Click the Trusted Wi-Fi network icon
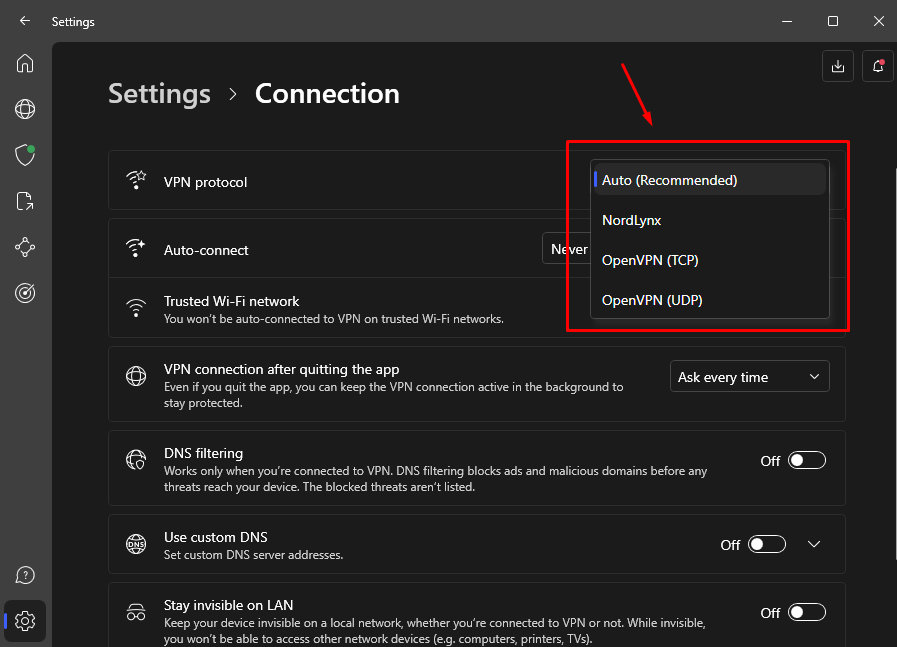This screenshot has width=897, height=647. 136,307
